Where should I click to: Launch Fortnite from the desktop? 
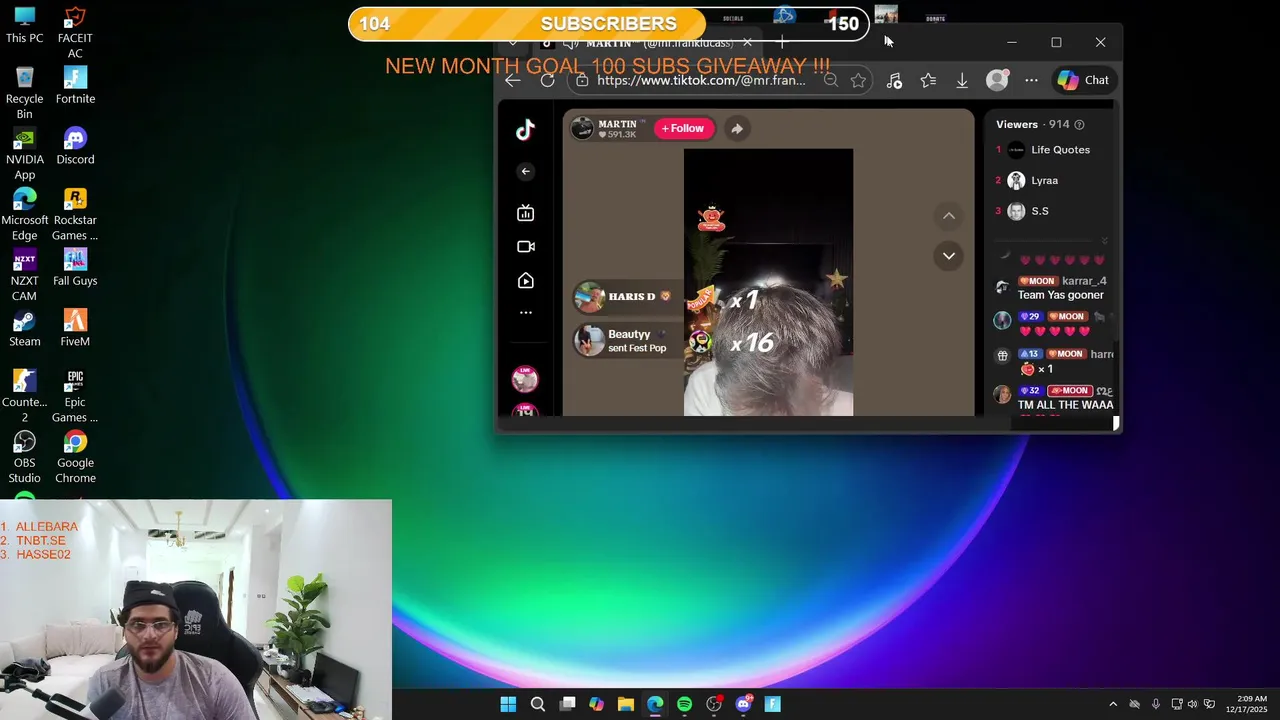pos(75,86)
